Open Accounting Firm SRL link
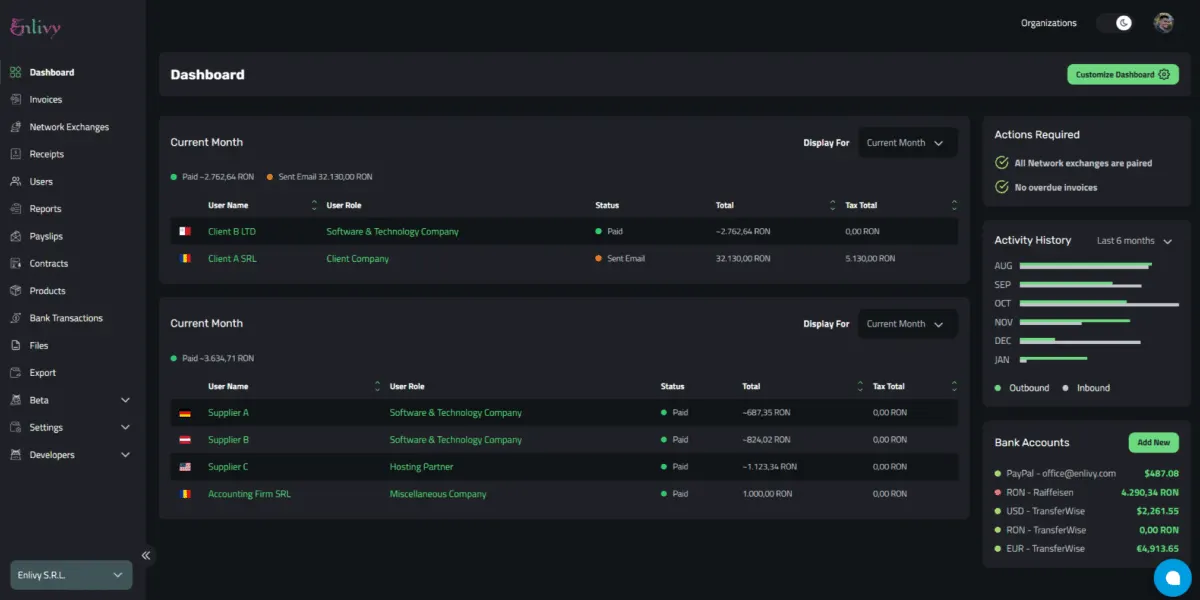Screen dimensions: 1200x600 [x=249, y=494]
